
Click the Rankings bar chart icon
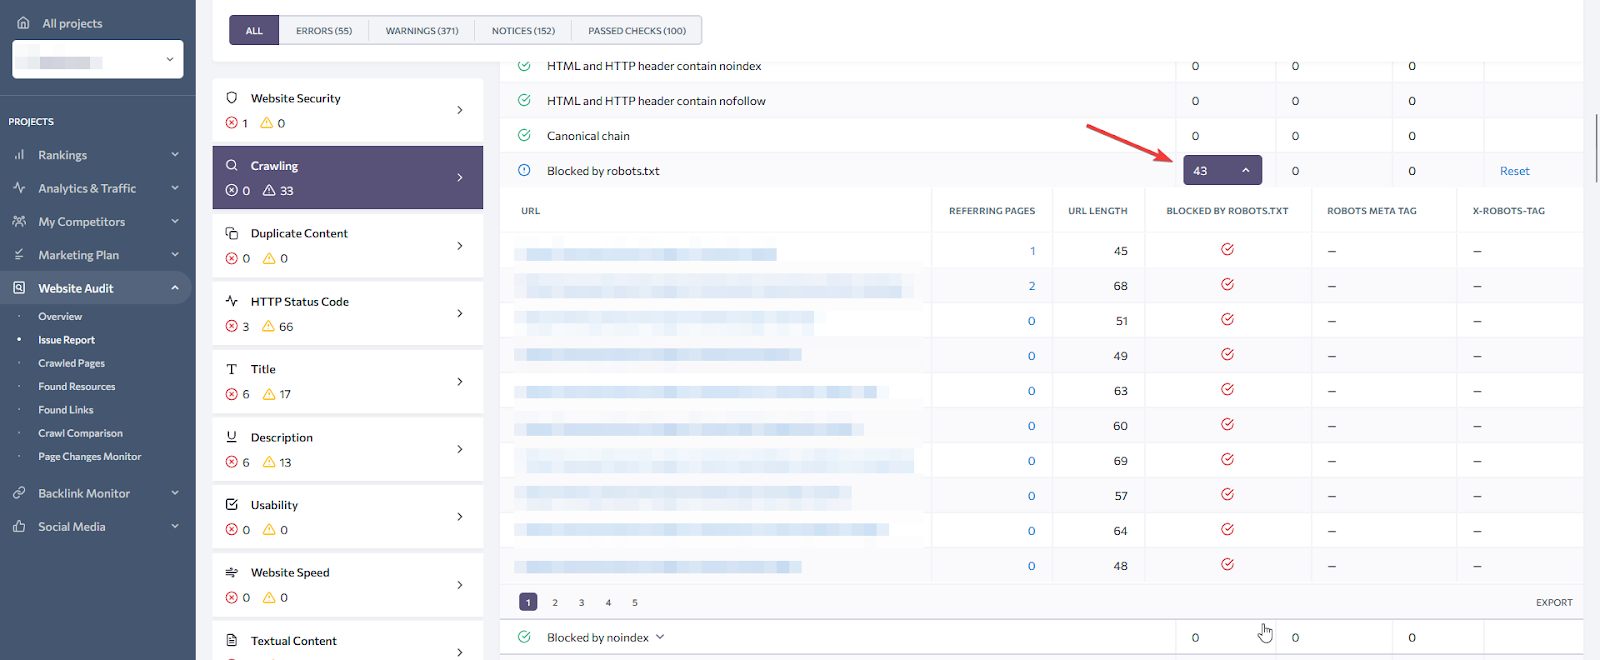click(19, 155)
